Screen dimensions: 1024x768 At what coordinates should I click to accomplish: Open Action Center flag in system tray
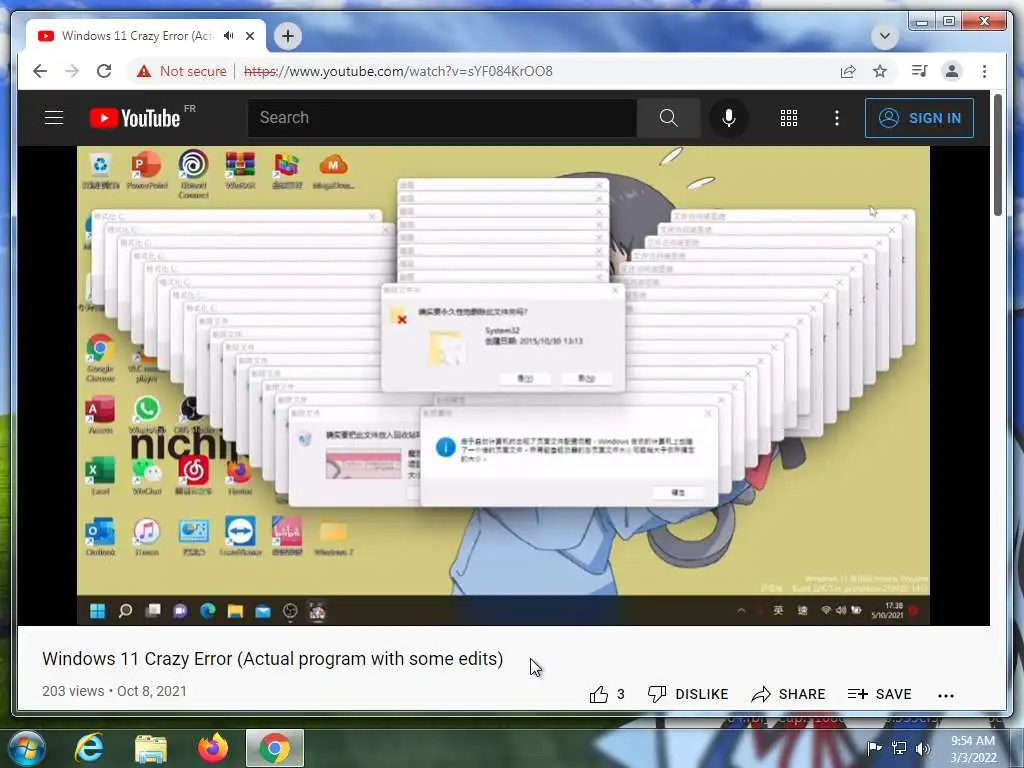click(874, 748)
